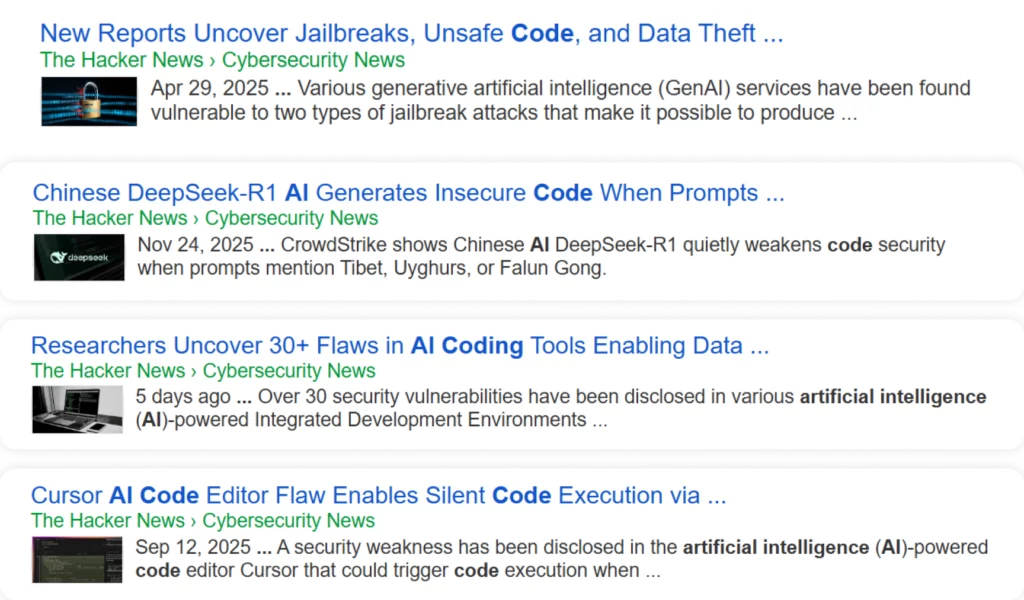
Task: Click the CrowdStrike snippet dated Nov 24, 2025
Action: 540,256
